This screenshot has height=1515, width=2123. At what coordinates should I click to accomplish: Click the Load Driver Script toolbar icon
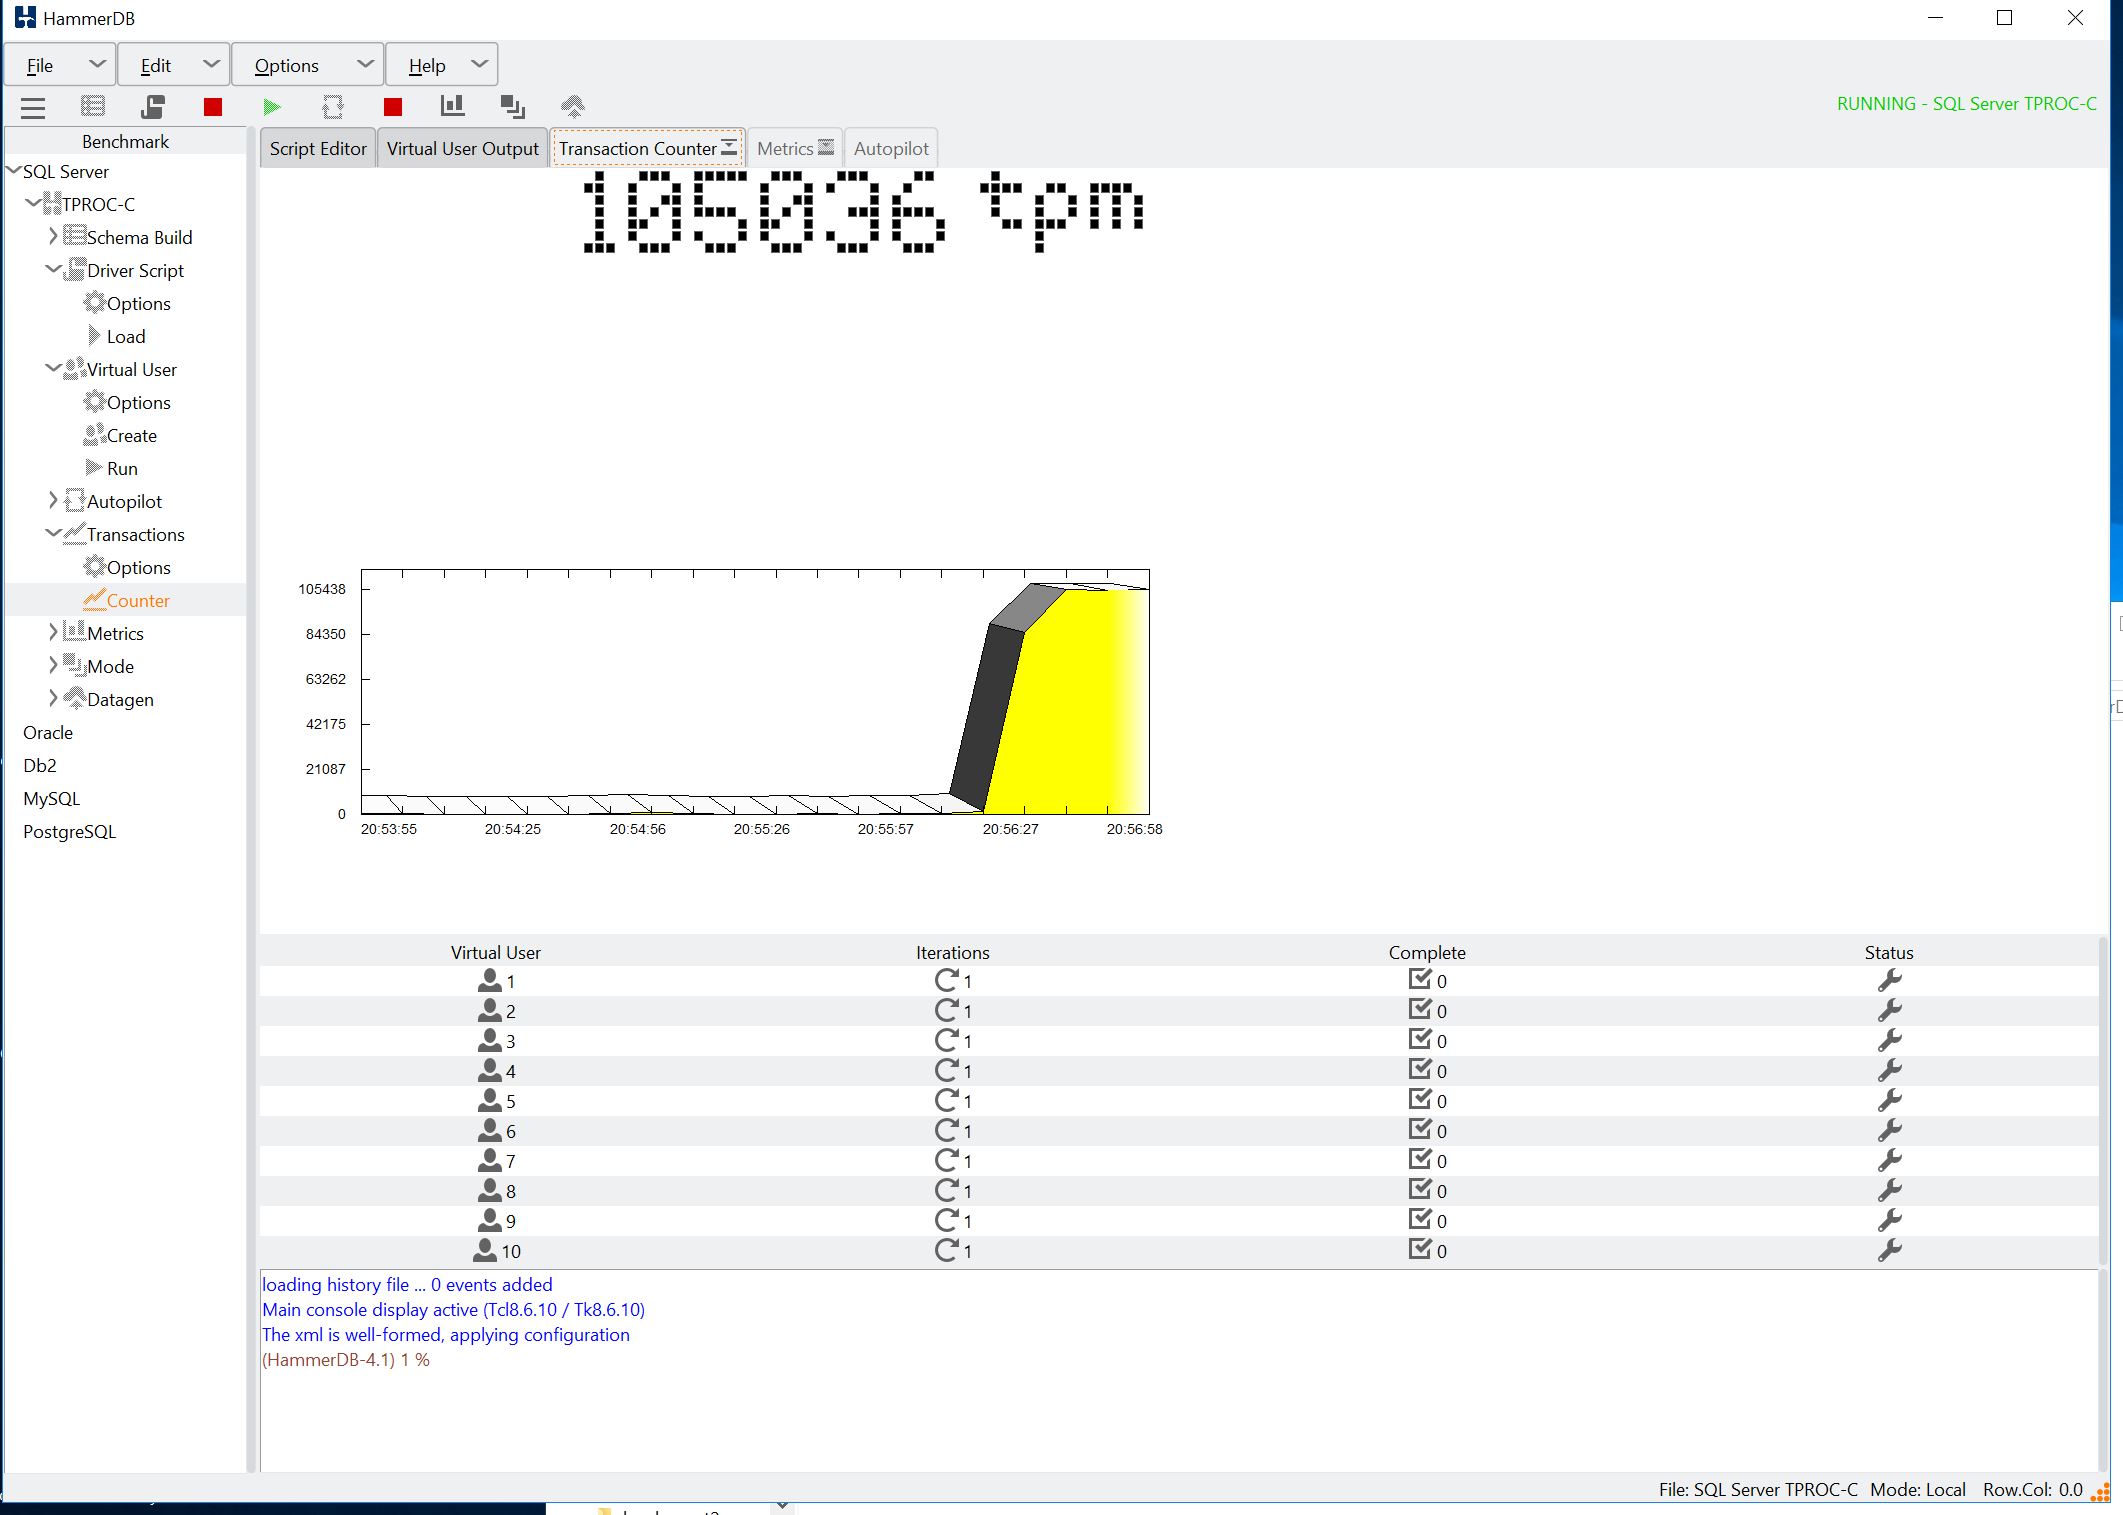pos(153,106)
